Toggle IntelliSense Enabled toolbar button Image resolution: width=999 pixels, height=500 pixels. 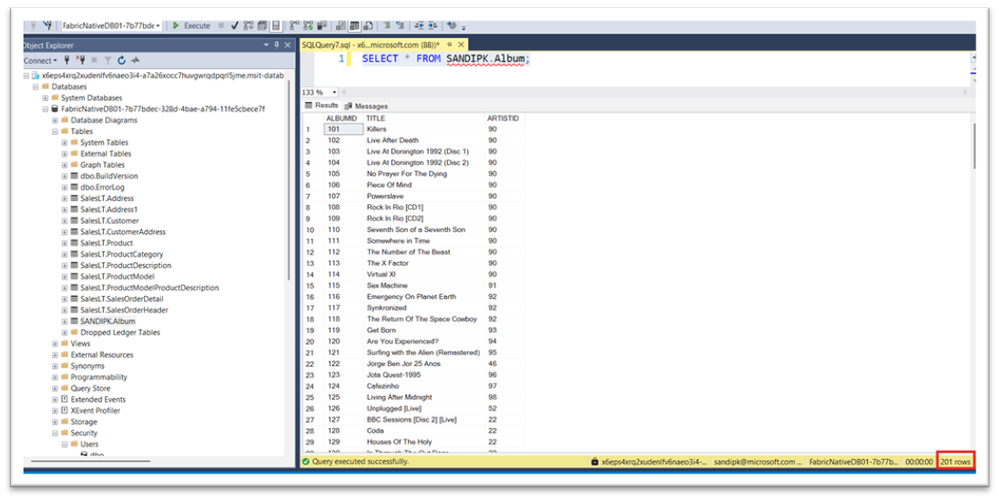276,26
